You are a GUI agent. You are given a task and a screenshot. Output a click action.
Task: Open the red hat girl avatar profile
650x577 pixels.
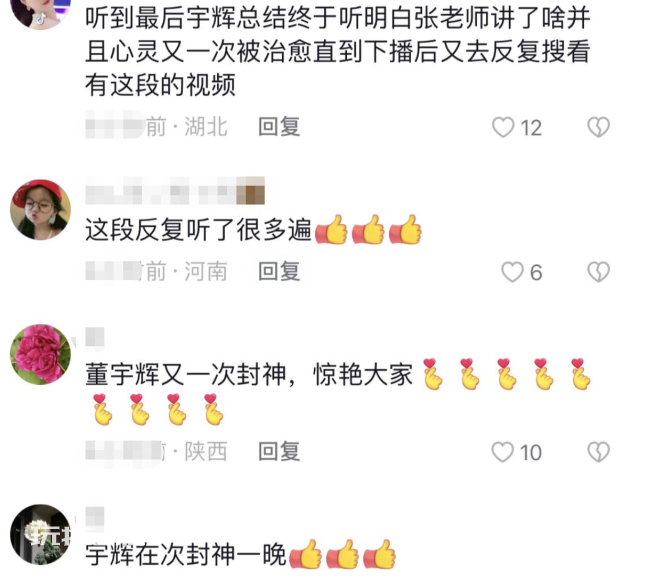pyautogui.click(x=41, y=210)
